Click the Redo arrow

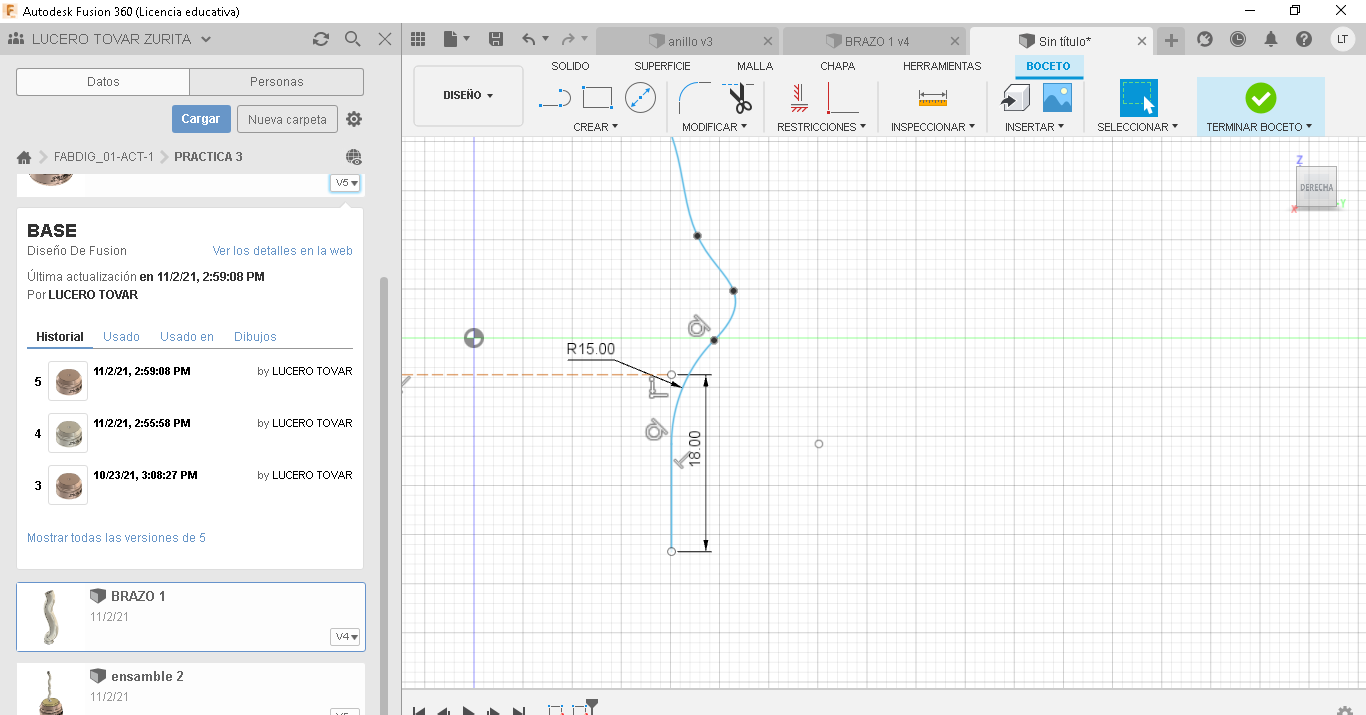pos(567,39)
